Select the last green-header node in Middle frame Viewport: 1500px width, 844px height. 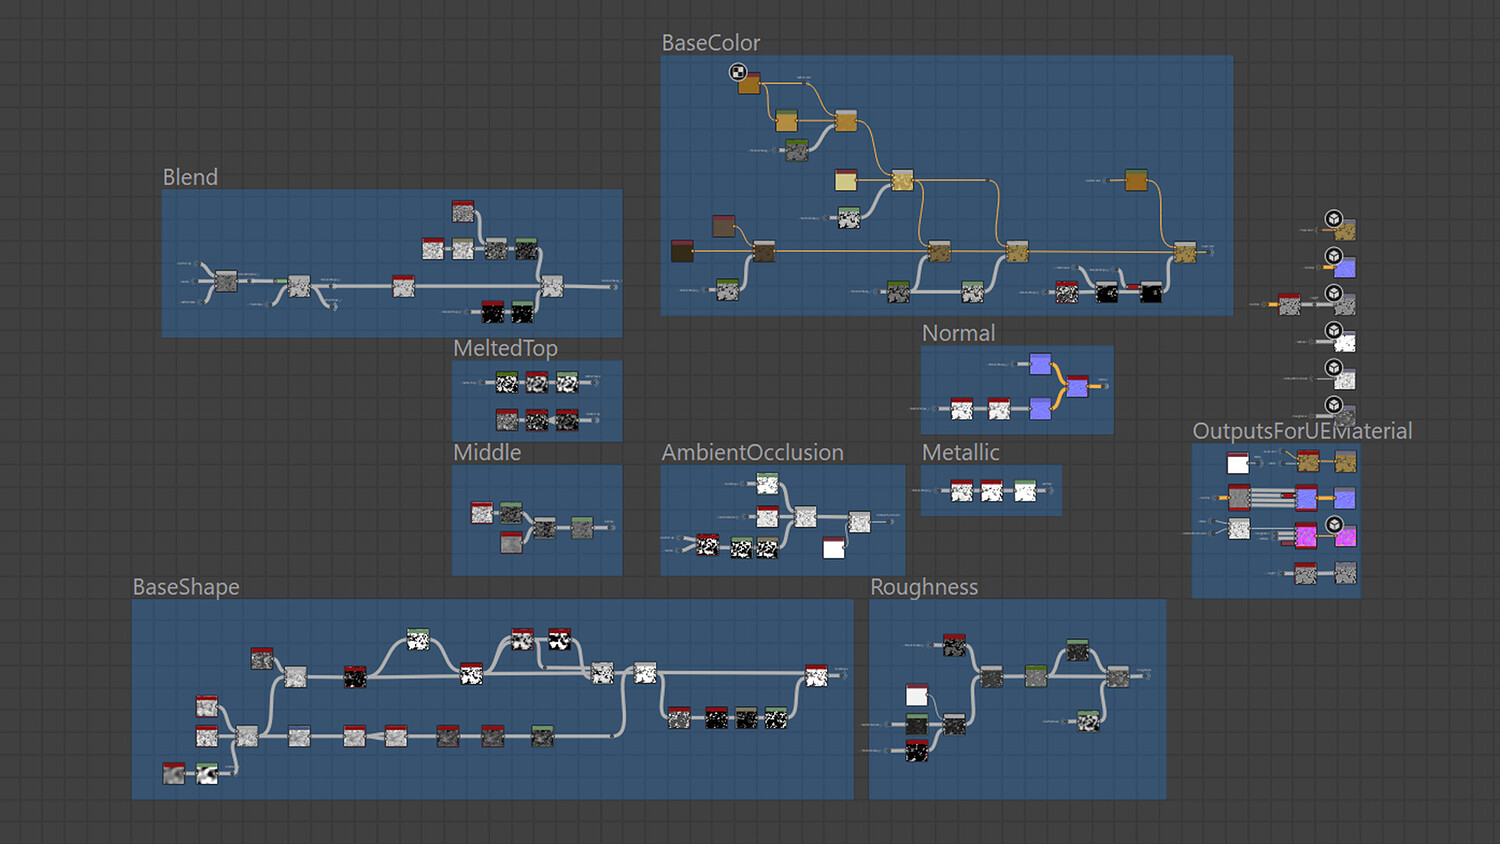(x=582, y=527)
